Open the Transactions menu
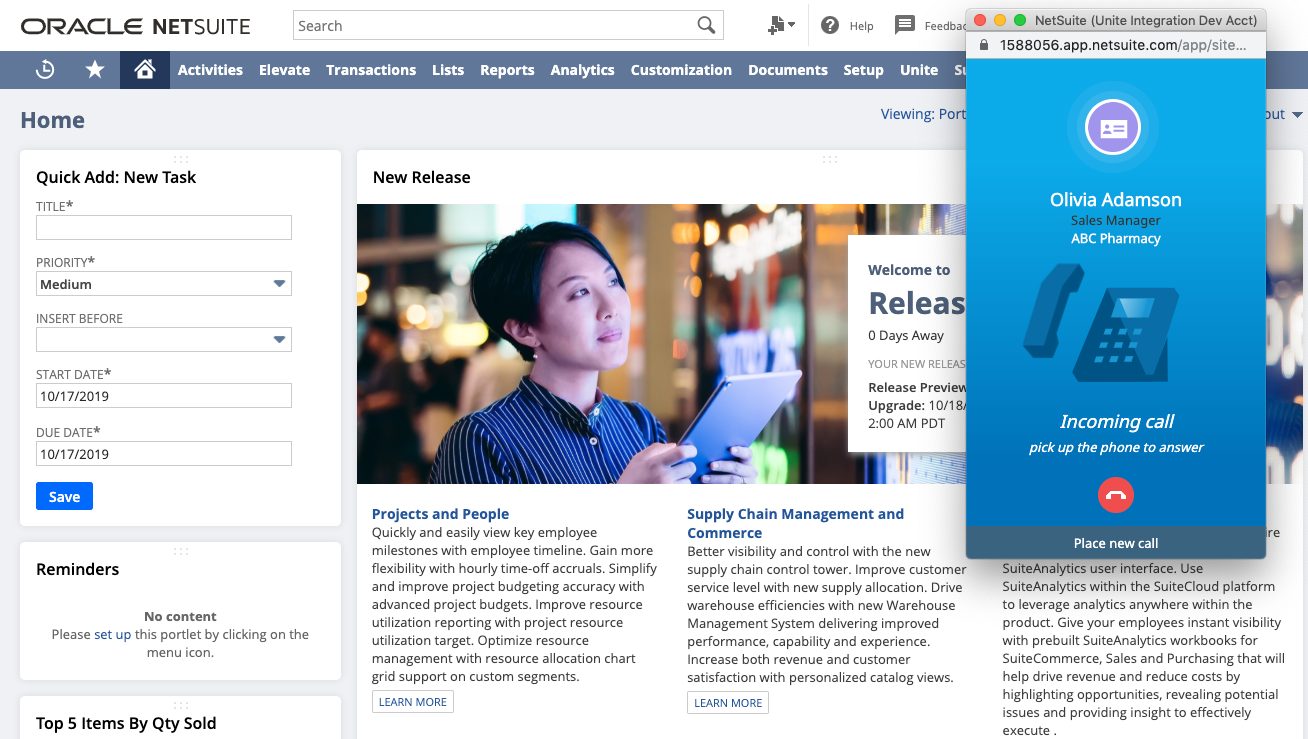The image size is (1308, 739). tap(371, 70)
